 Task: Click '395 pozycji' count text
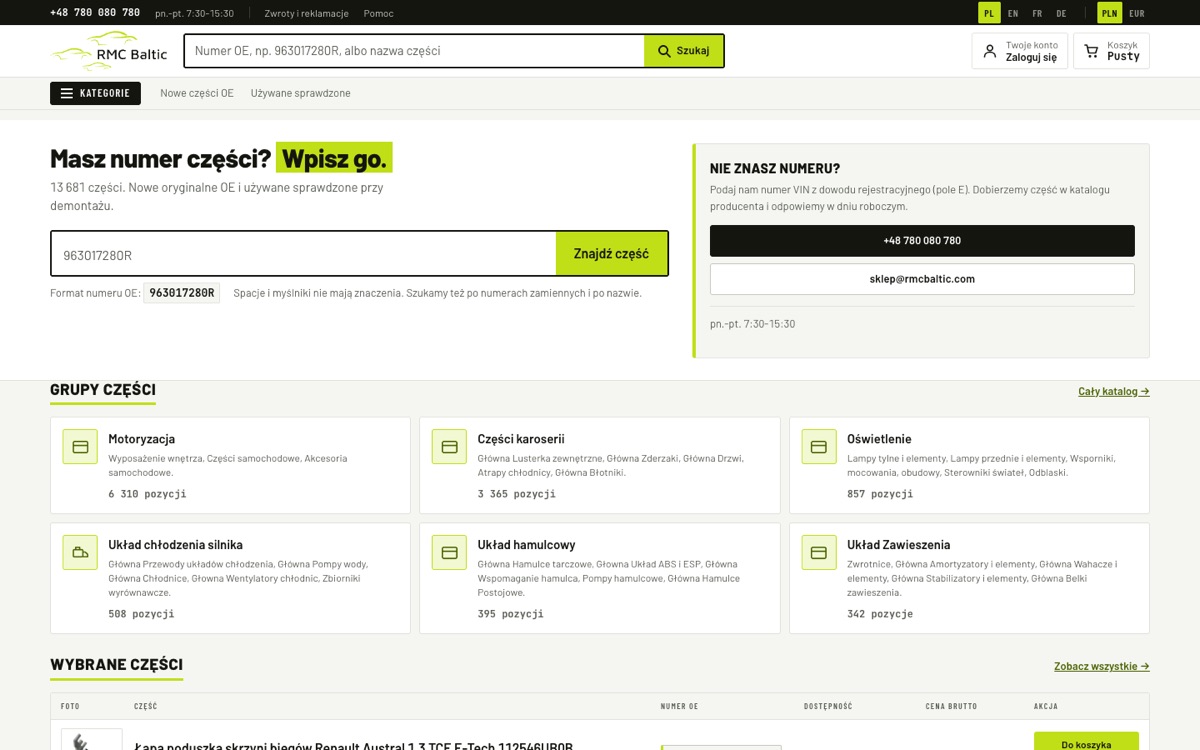[511, 614]
